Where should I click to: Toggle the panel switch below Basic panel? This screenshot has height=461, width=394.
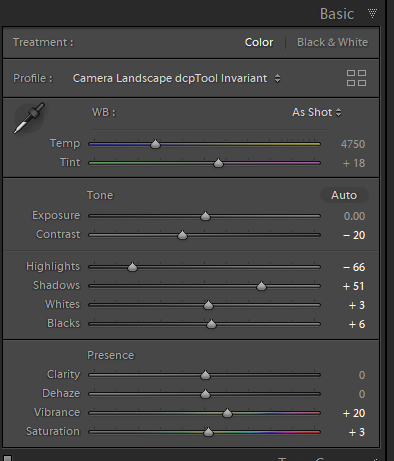click(7, 458)
